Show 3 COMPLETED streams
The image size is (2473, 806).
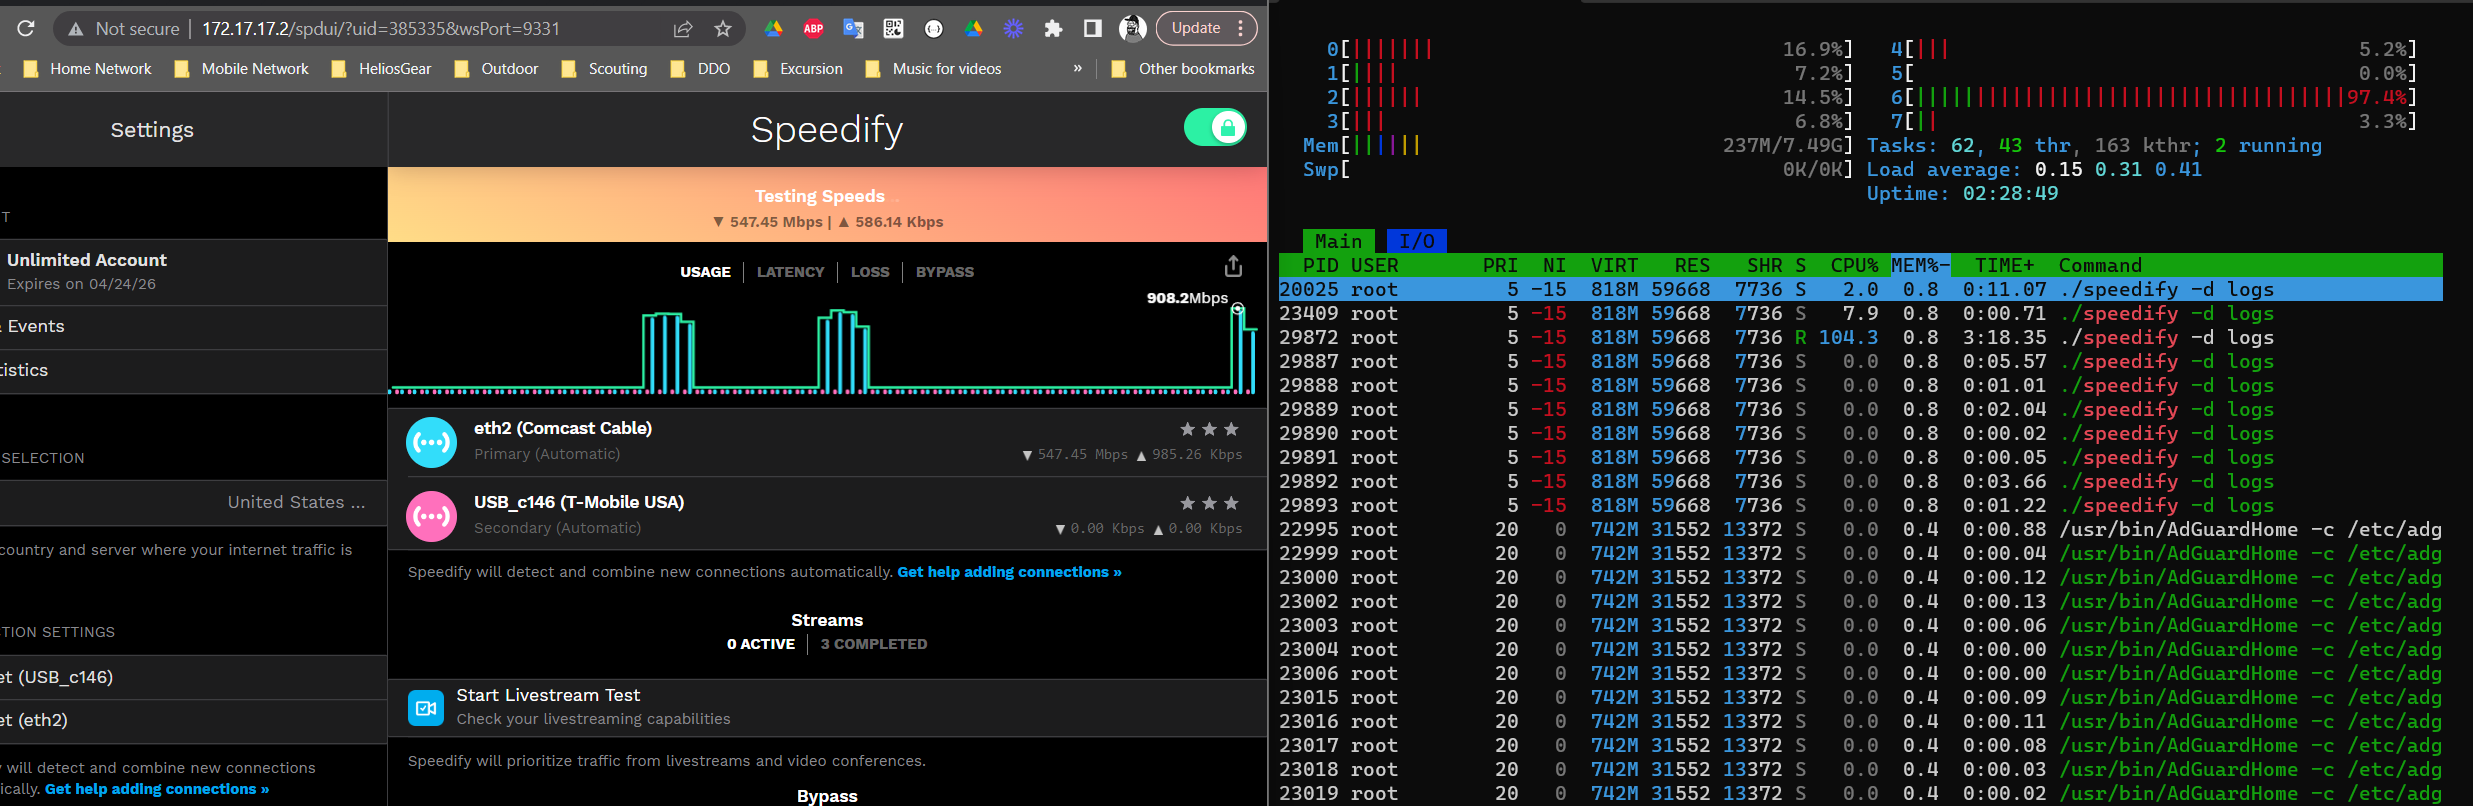pos(874,644)
